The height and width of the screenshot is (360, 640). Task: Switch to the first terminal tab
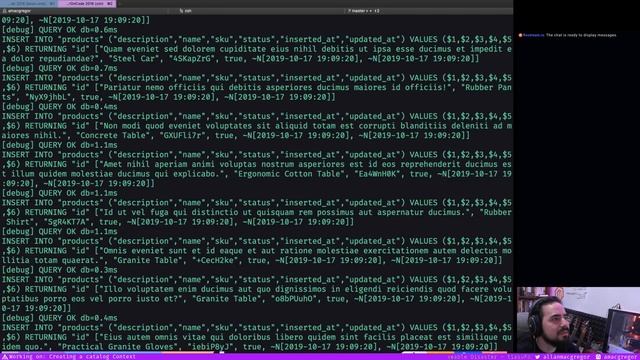(x=29, y=4)
